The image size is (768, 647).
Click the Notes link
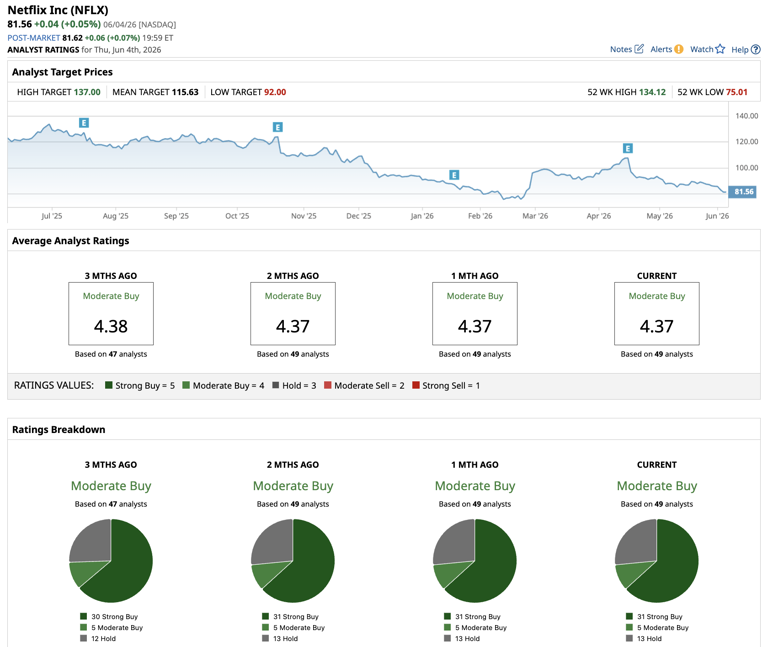point(621,49)
